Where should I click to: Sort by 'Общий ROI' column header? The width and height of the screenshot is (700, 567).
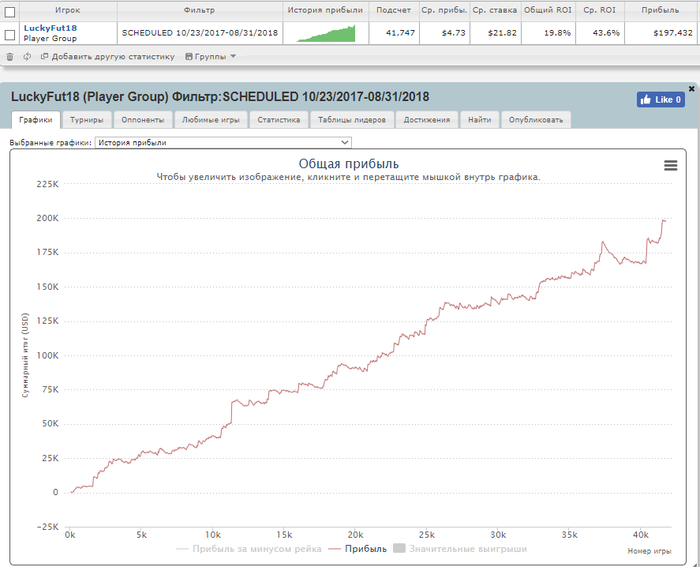tap(548, 10)
